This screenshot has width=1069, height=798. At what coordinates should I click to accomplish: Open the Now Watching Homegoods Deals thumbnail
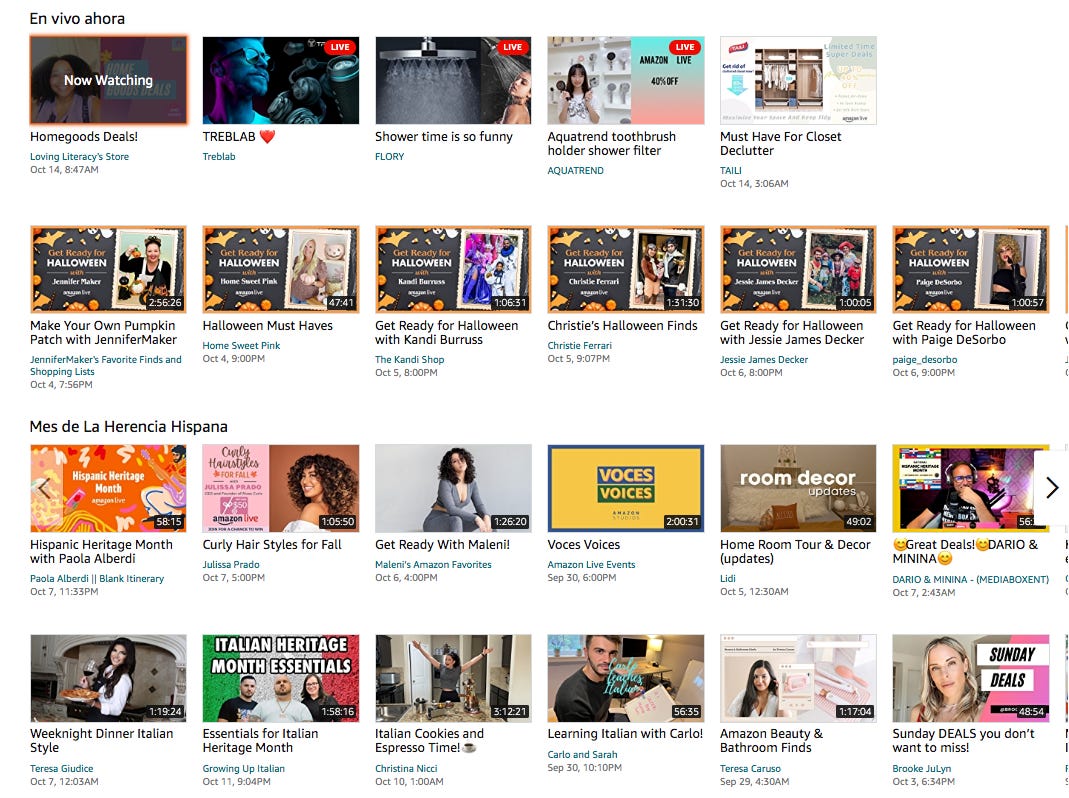[x=108, y=80]
